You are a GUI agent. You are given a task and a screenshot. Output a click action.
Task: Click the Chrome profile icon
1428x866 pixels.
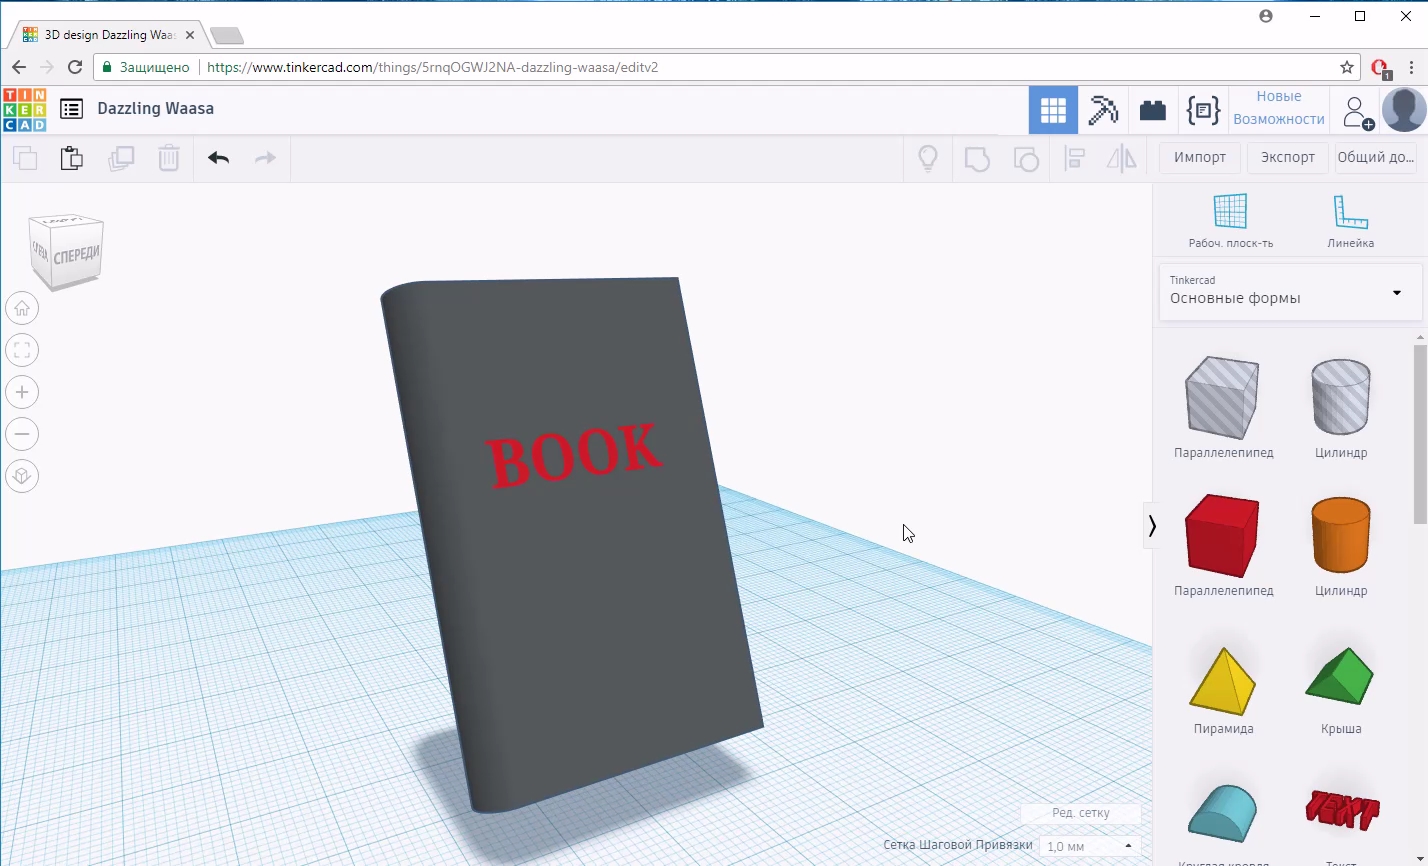tap(1266, 16)
